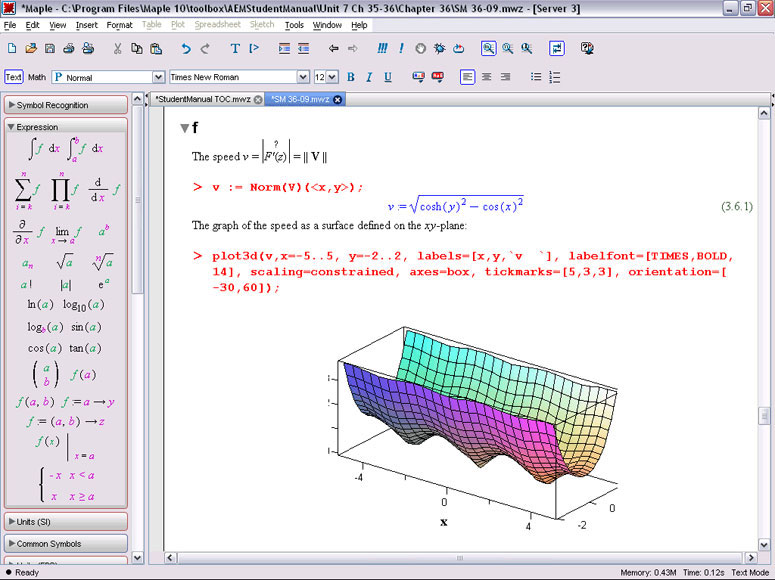Open the Tools menu

pos(294,24)
